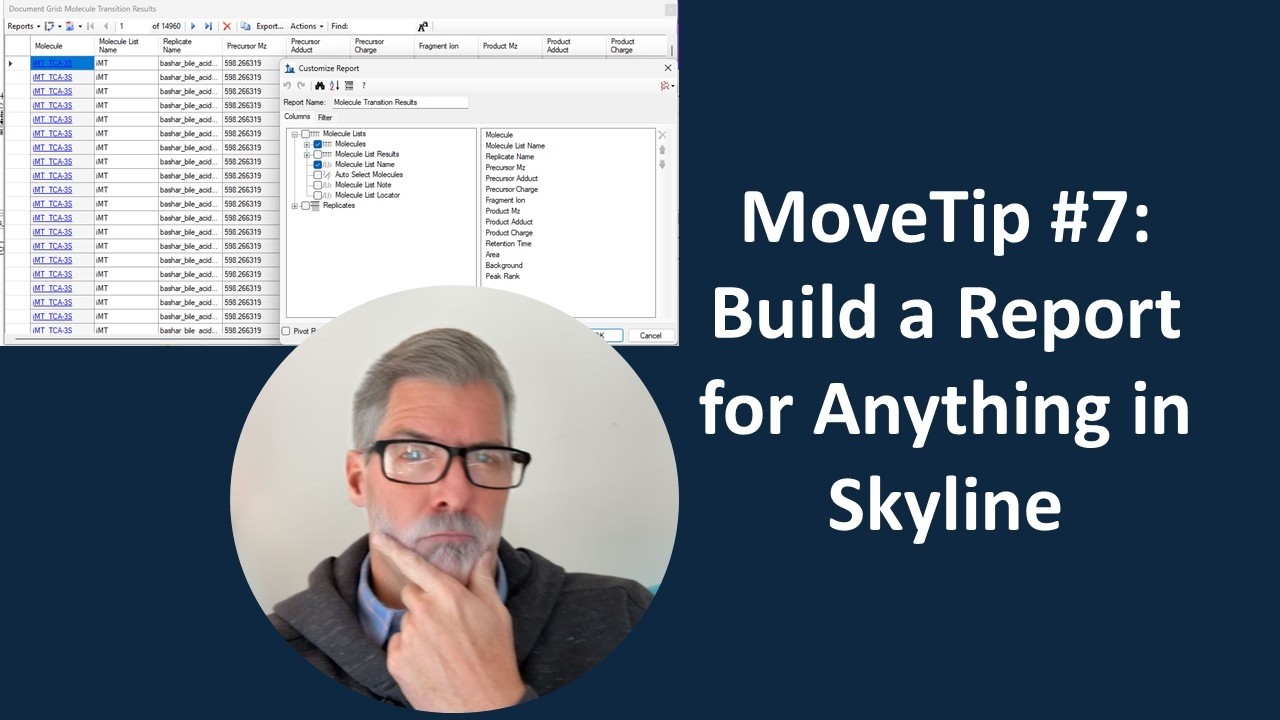This screenshot has height=720, width=1280.
Task: Click the Molecule column header in grid
Action: tap(62, 46)
